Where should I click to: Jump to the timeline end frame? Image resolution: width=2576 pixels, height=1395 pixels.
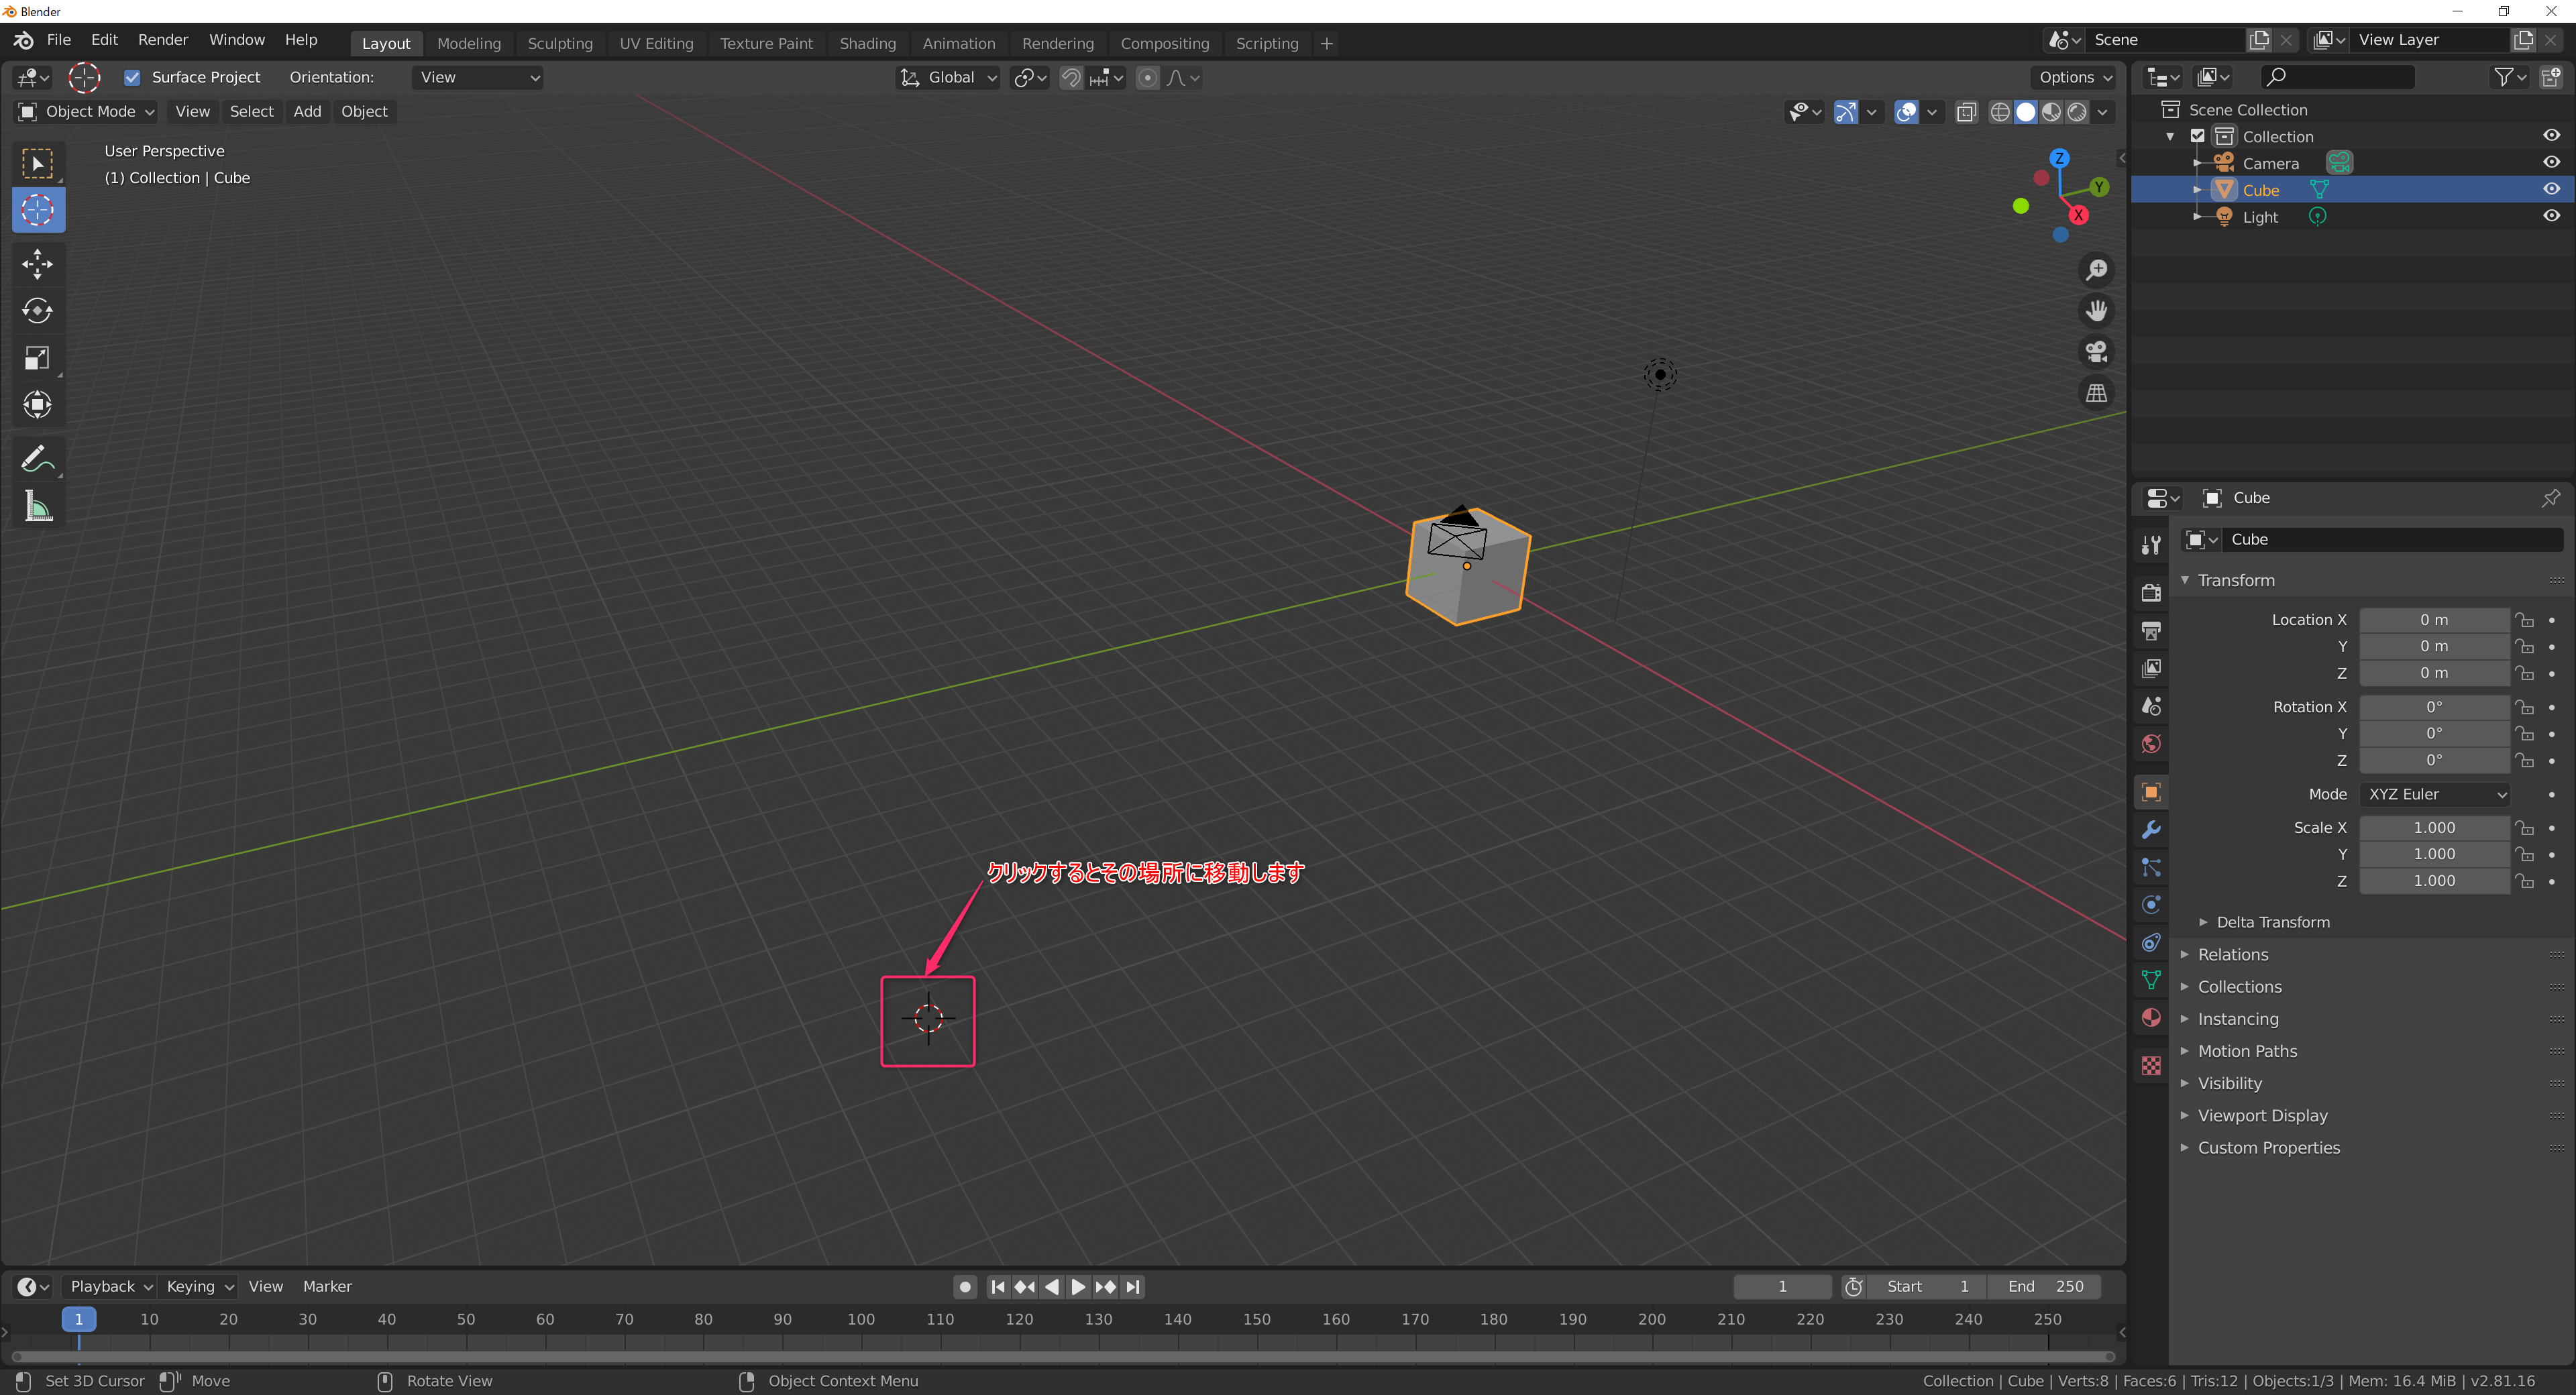1132,1287
